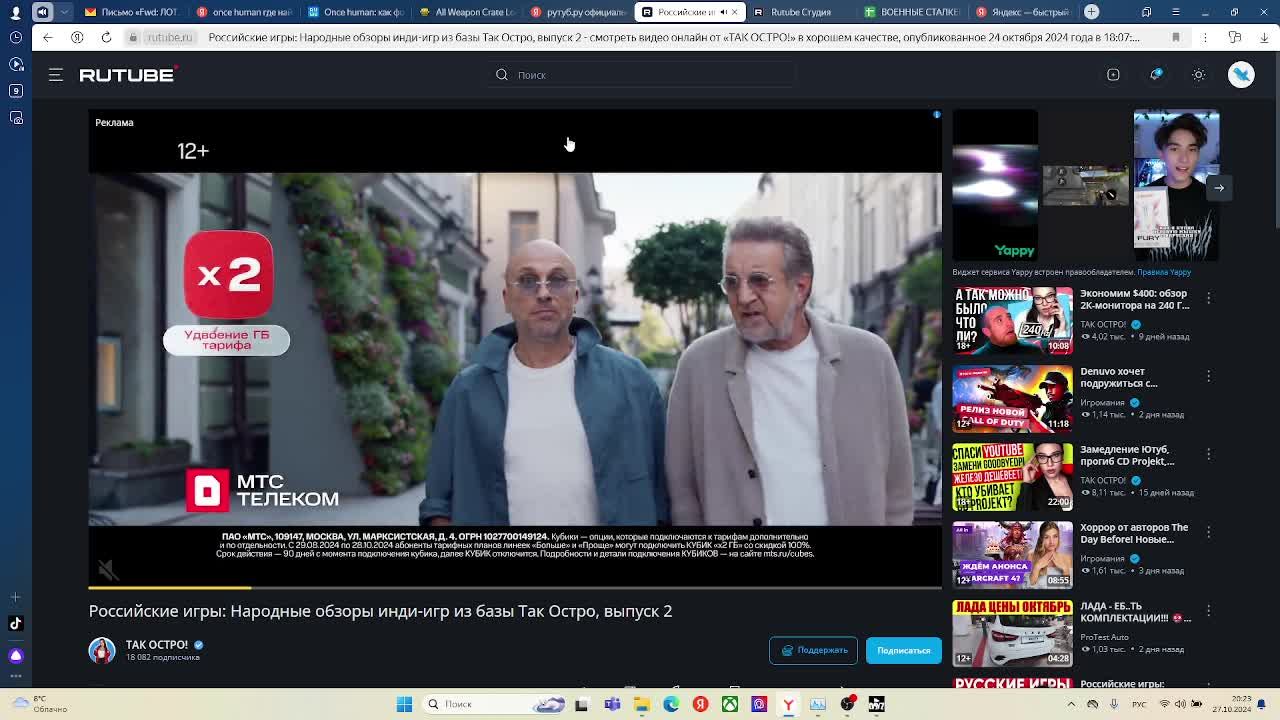Expand the tab list chevron
Screen dimensions: 1280x720
(65, 12)
